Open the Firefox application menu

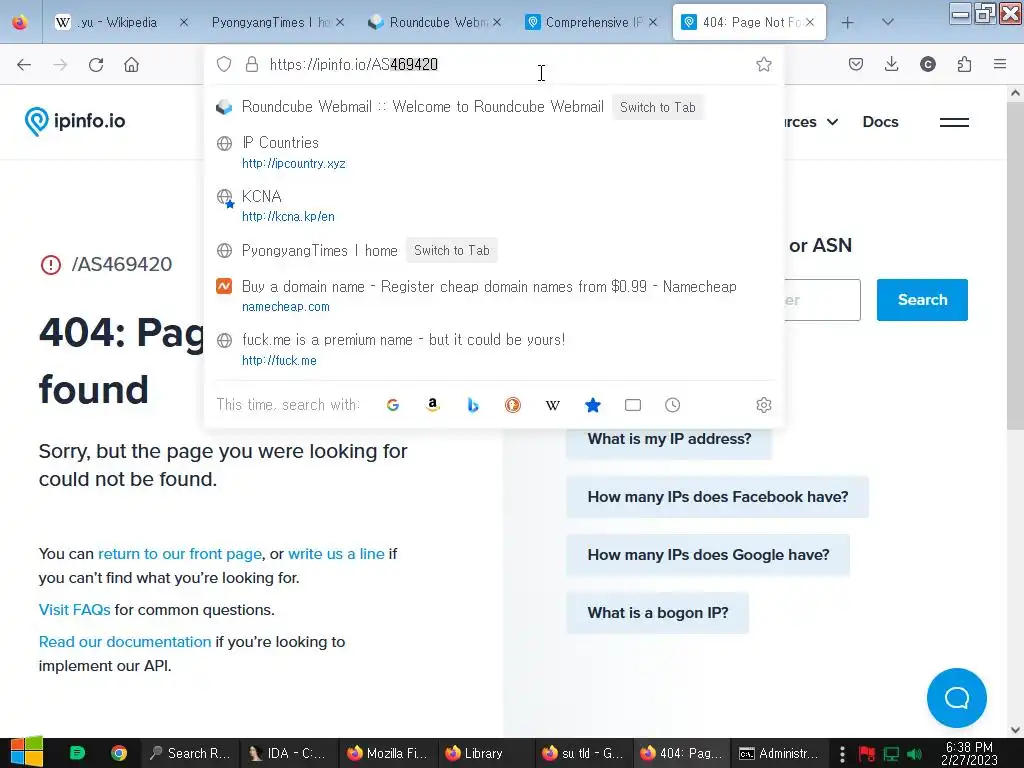(x=1000, y=64)
